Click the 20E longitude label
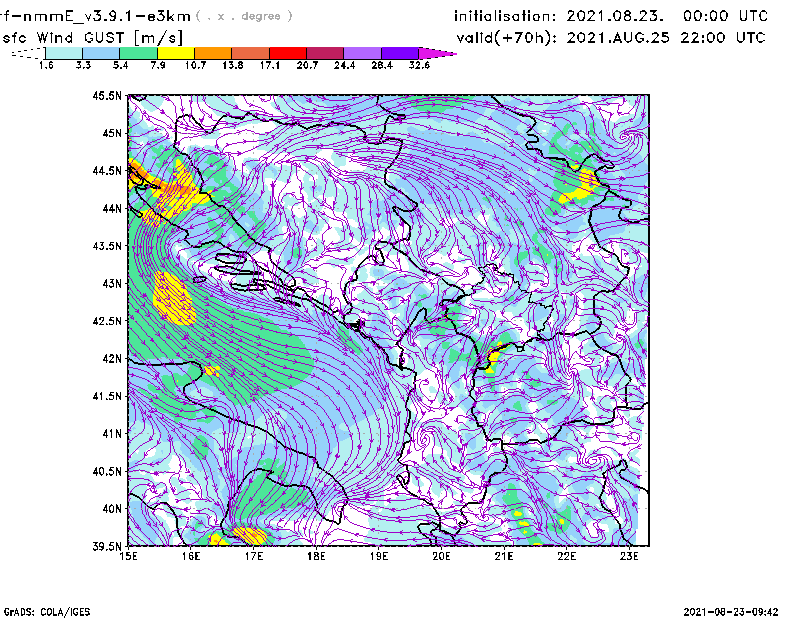The width and height of the screenshot is (800, 618). tap(441, 556)
